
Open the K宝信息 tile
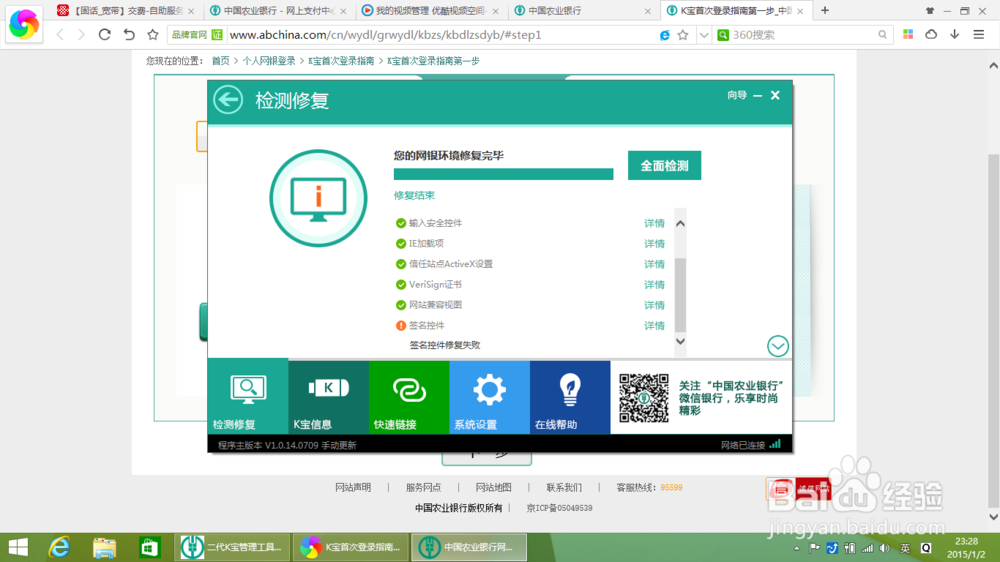328,397
